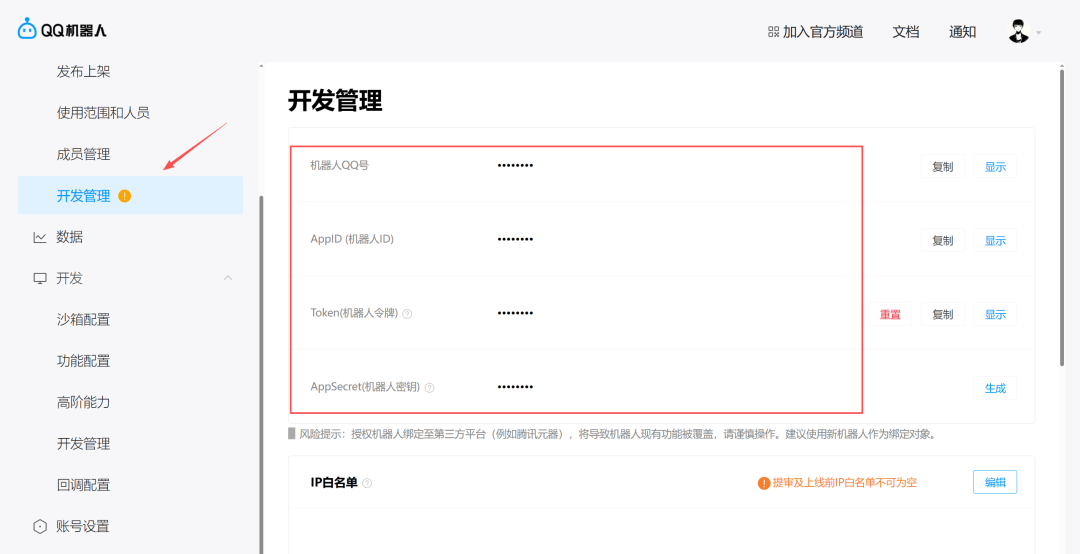Open 文档 in the top navigation
Screen dimensions: 1080x554
tap(905, 32)
